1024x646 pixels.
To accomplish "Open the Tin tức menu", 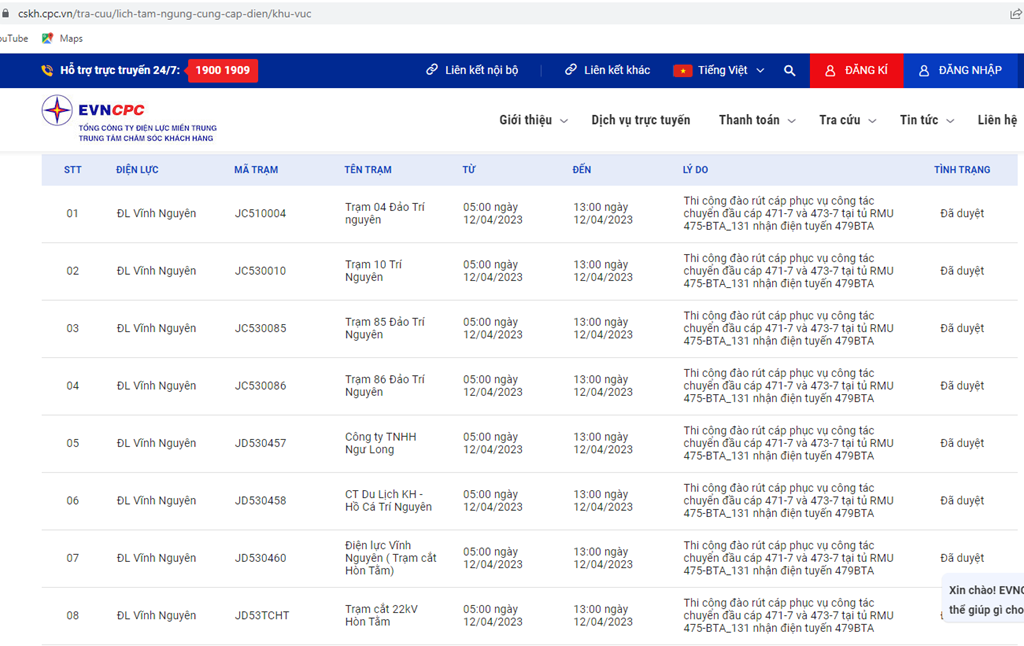I will point(925,120).
